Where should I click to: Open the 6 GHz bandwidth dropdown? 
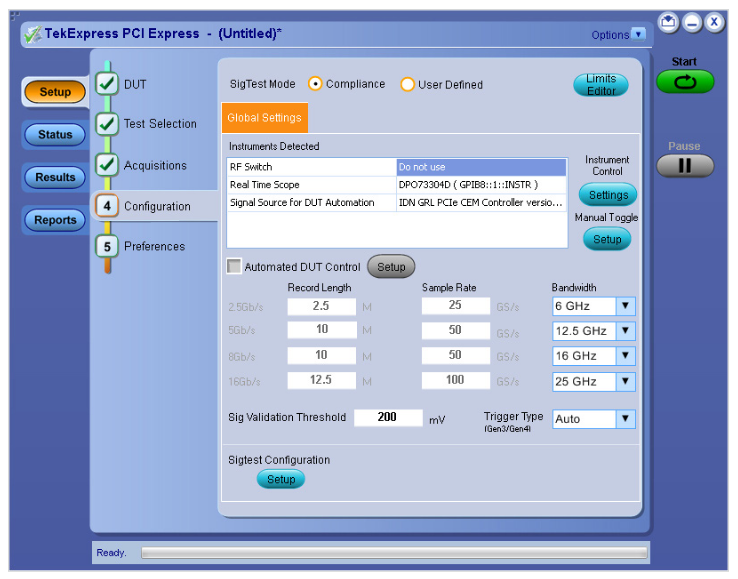click(x=625, y=307)
